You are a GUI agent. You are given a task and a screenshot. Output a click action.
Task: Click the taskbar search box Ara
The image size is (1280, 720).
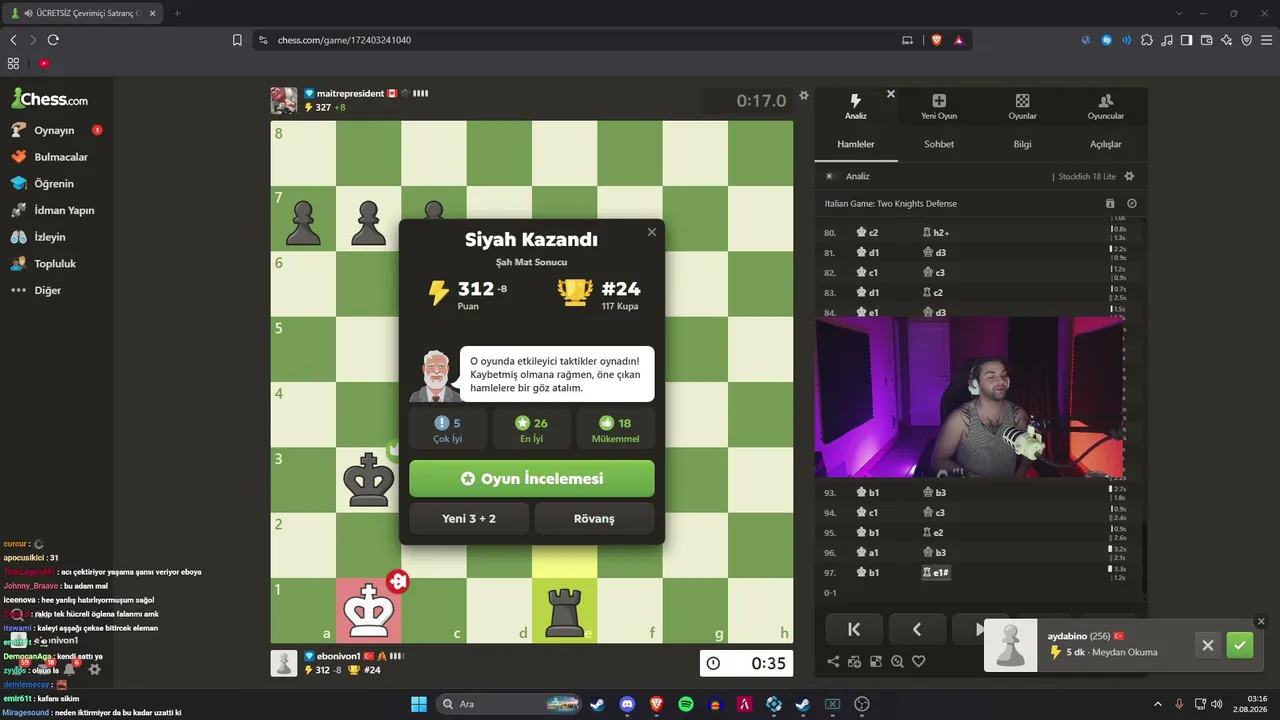tap(508, 704)
